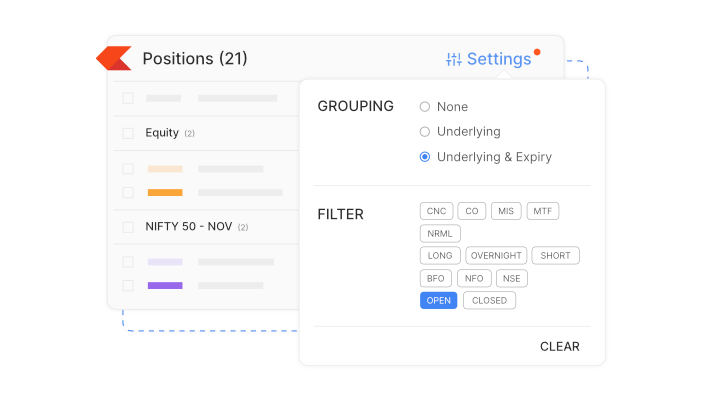The height and width of the screenshot is (401, 701).
Task: Click the orange color bar in Equity
Action: tap(165, 192)
